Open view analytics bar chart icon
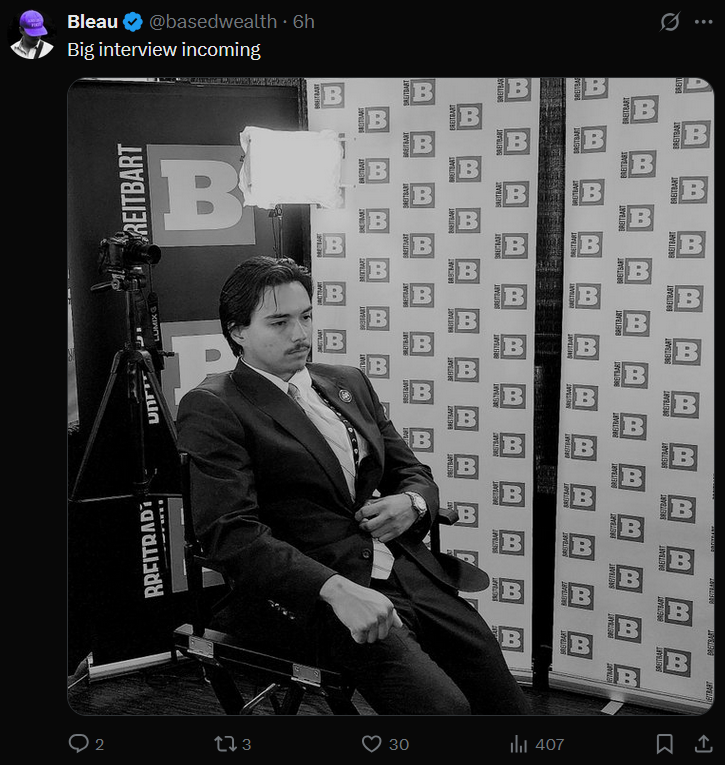 coord(519,744)
